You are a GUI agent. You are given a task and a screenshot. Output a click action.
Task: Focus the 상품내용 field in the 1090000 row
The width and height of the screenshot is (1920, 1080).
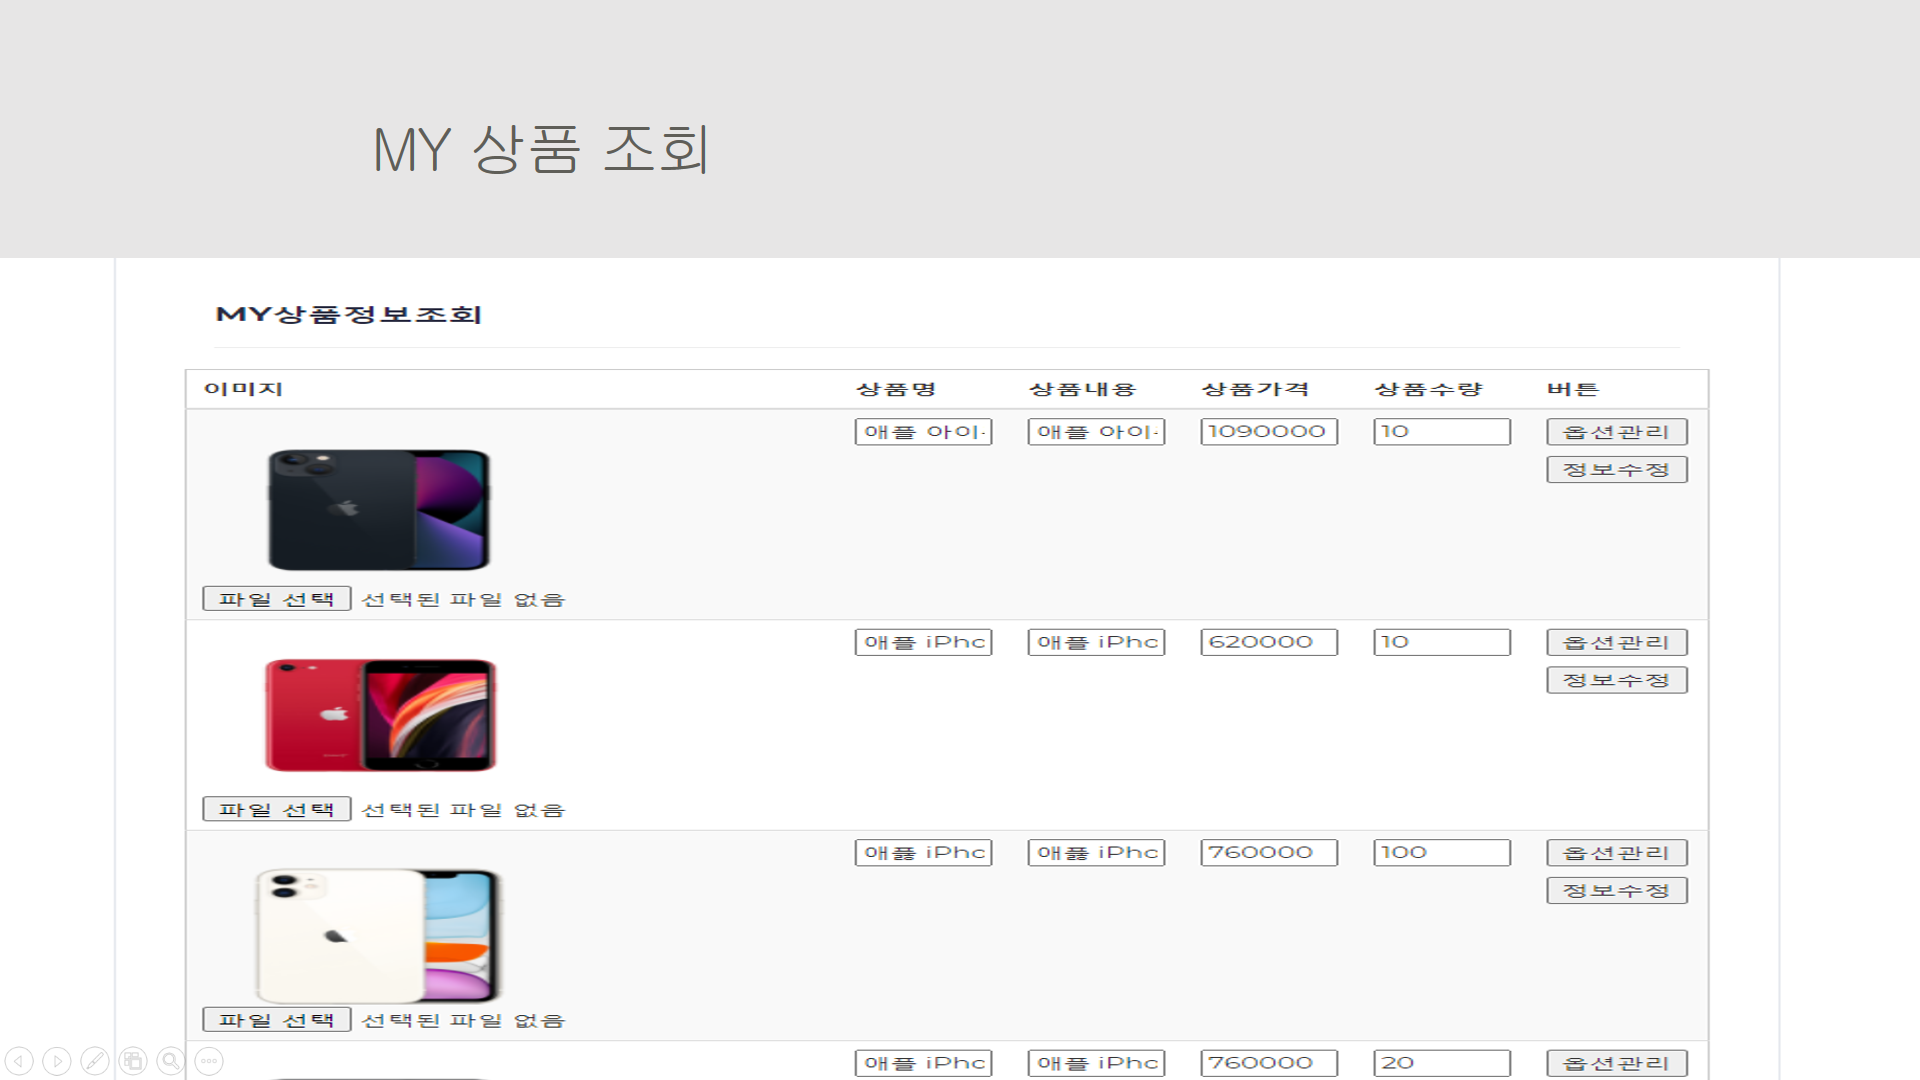pos(1096,432)
